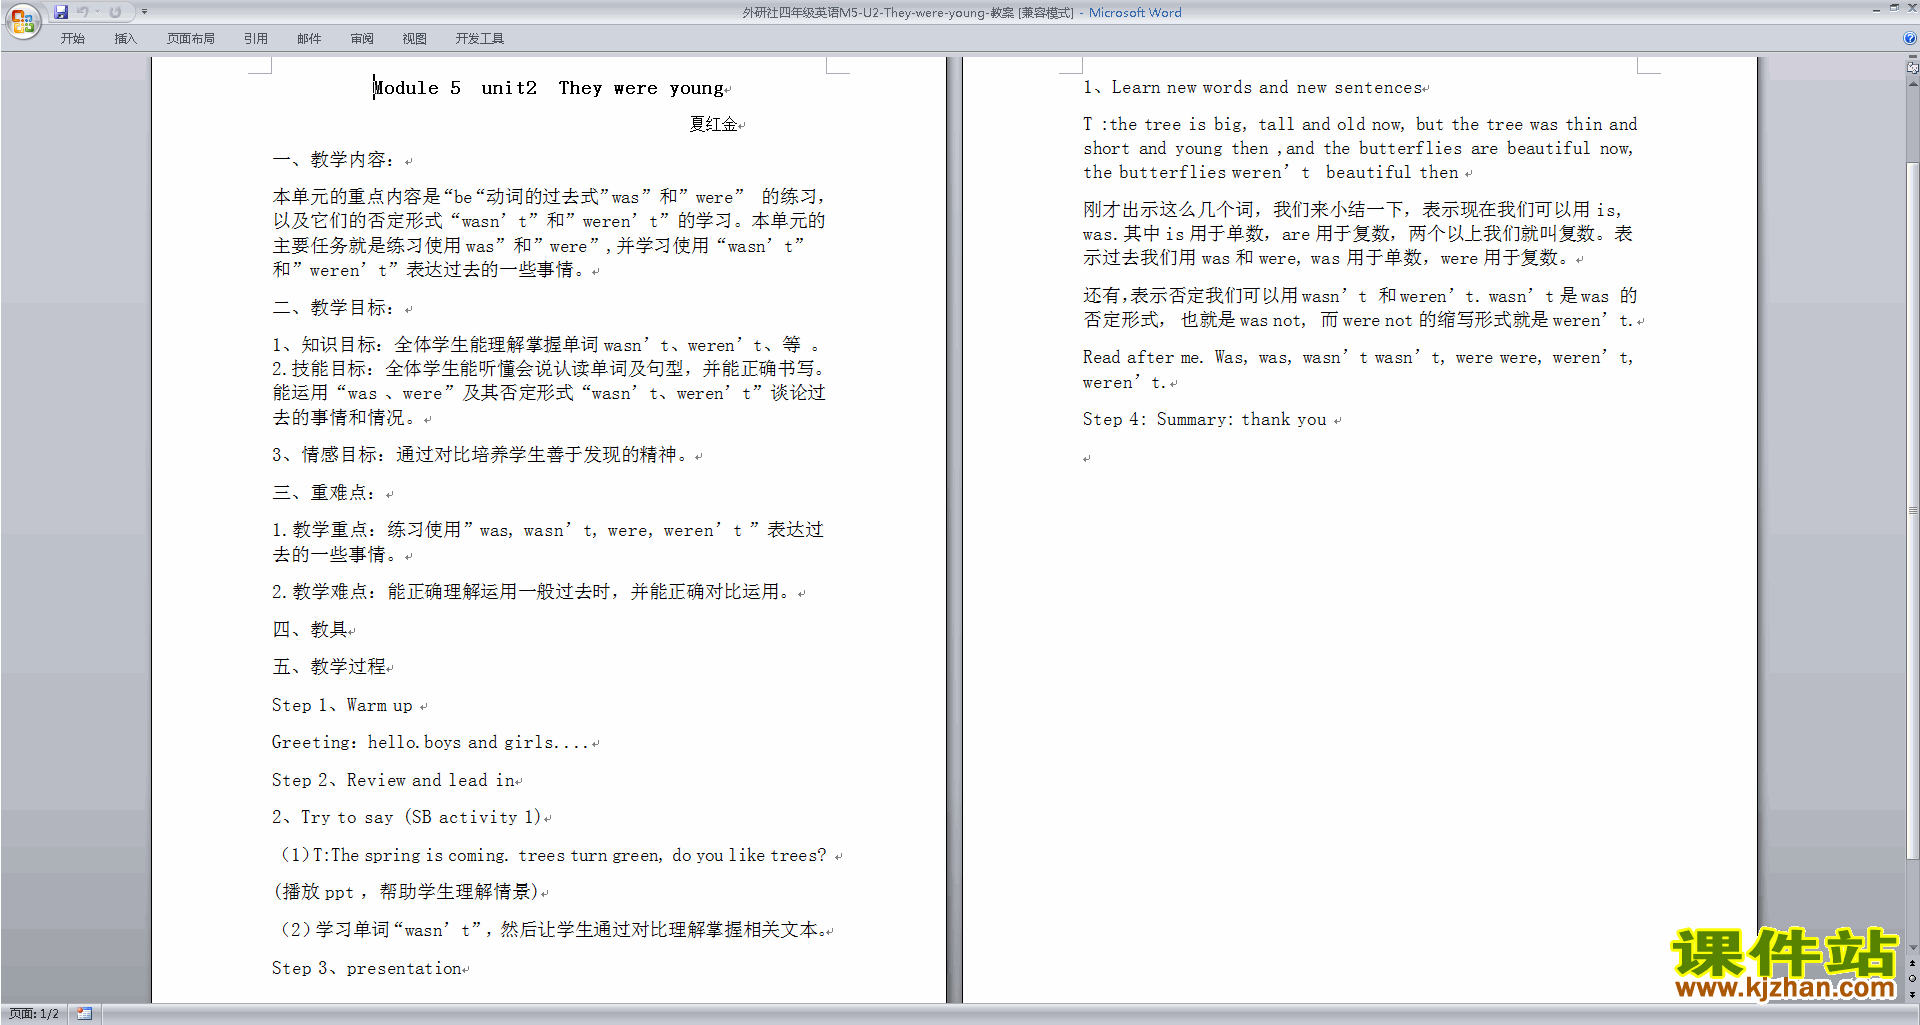
Task: Click the heading 二、教学目标：
Action: (x=333, y=308)
